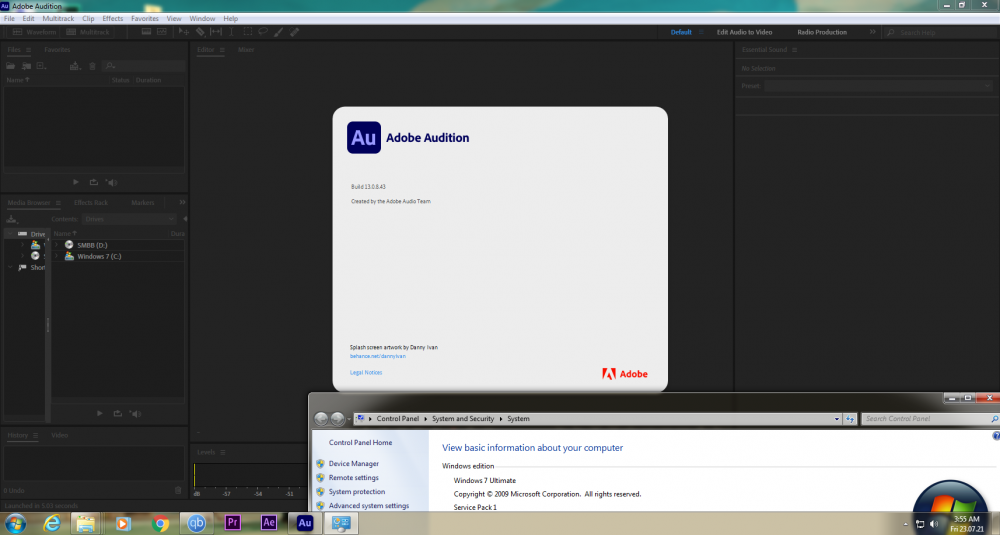
Task: Choose the Lasso Selection tool
Action: [x=262, y=32]
